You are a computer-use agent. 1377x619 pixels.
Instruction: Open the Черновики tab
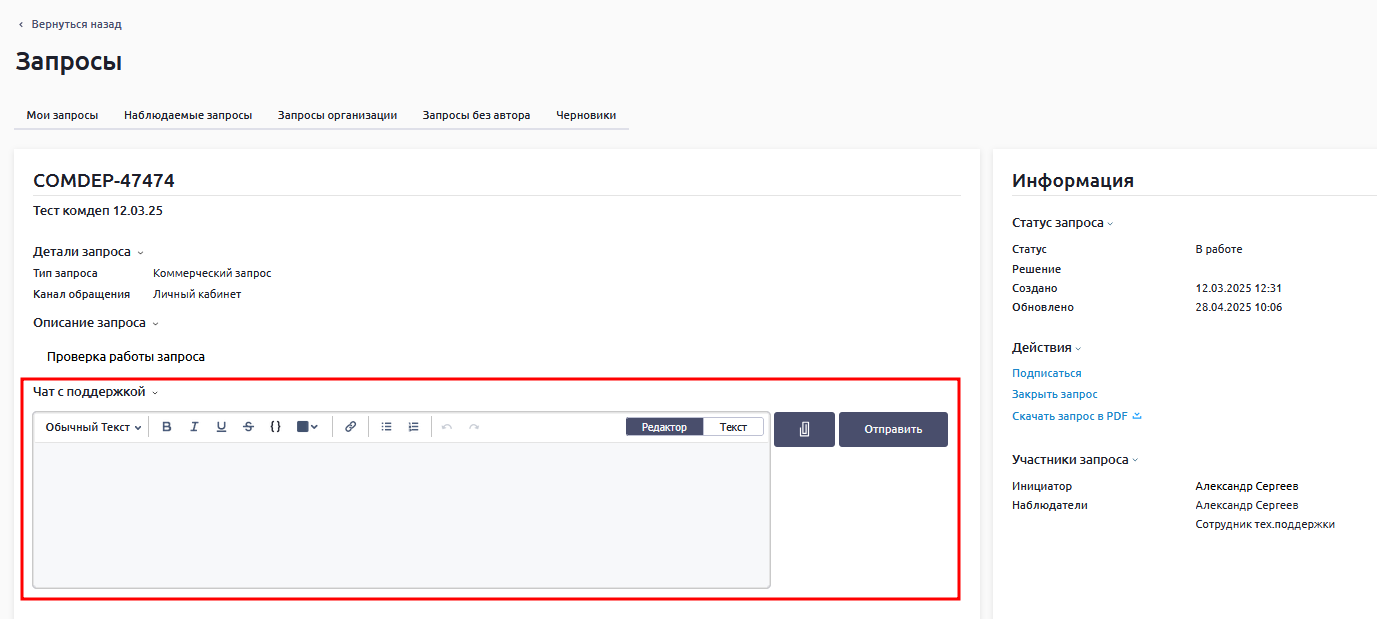(x=586, y=115)
